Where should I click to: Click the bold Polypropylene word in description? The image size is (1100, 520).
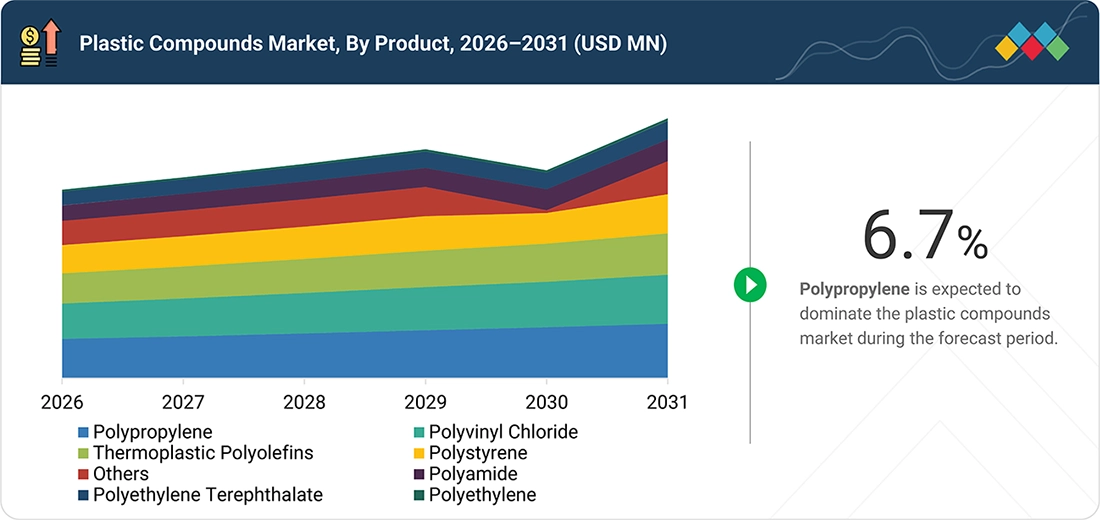pos(854,289)
